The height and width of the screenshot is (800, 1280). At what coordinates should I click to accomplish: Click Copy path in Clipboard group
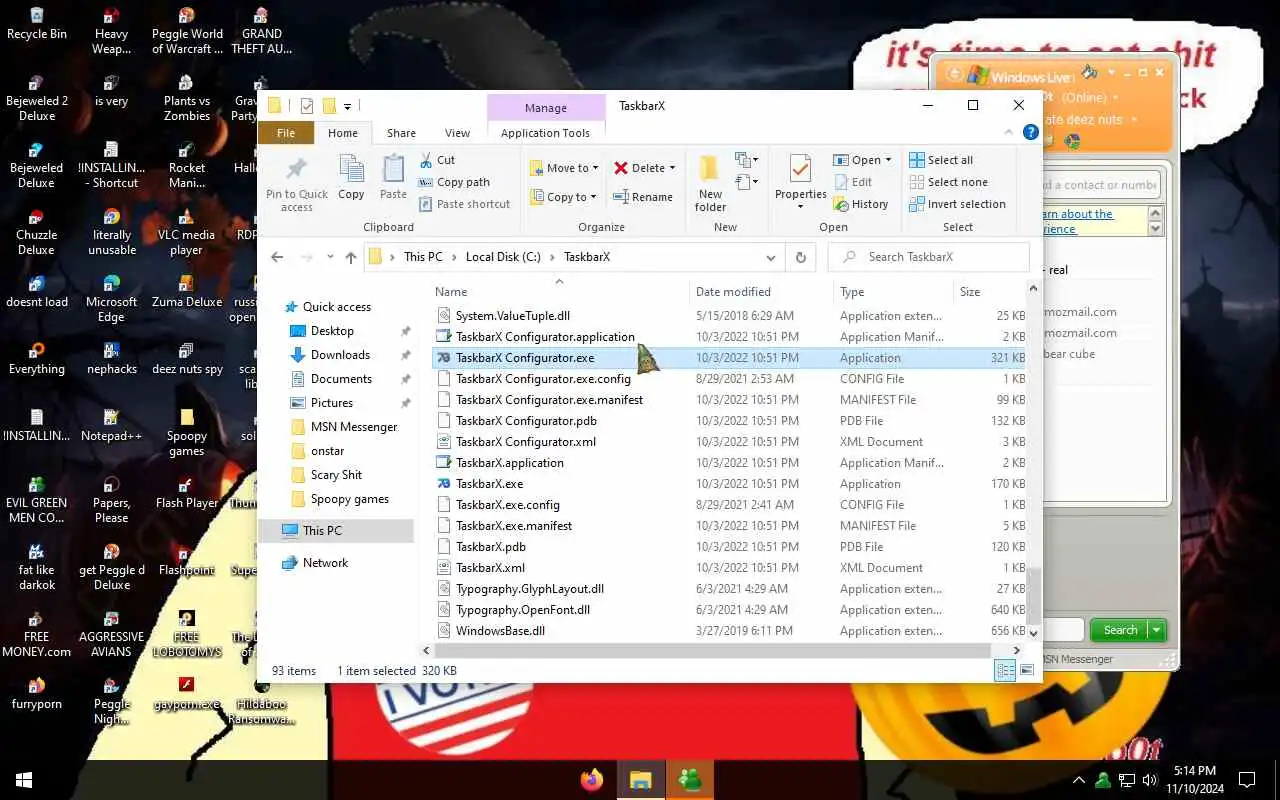coord(453,182)
